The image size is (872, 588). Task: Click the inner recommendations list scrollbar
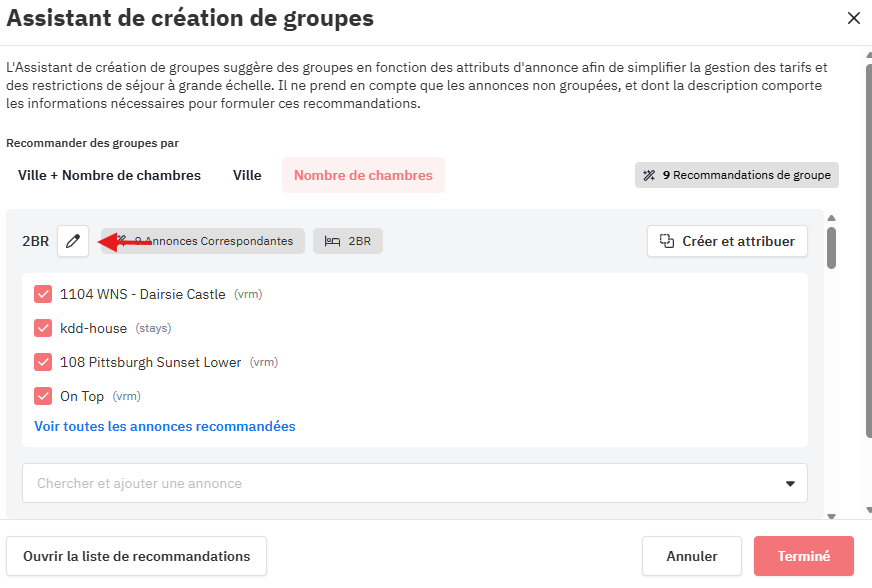click(x=831, y=247)
